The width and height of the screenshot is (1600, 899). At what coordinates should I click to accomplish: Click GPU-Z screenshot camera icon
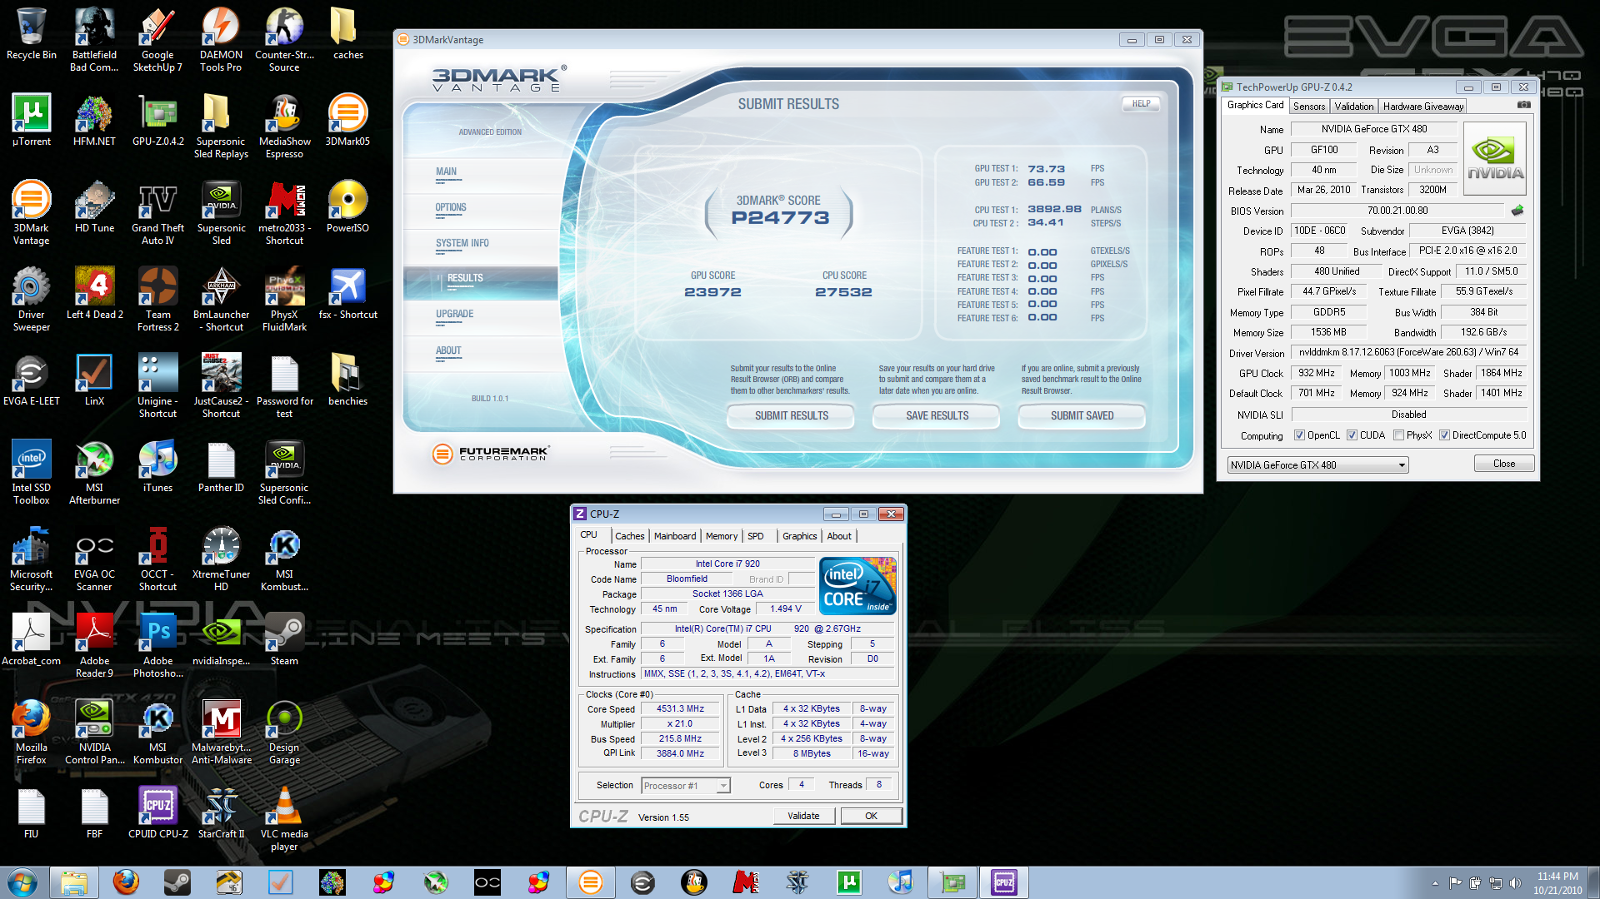(x=1523, y=105)
